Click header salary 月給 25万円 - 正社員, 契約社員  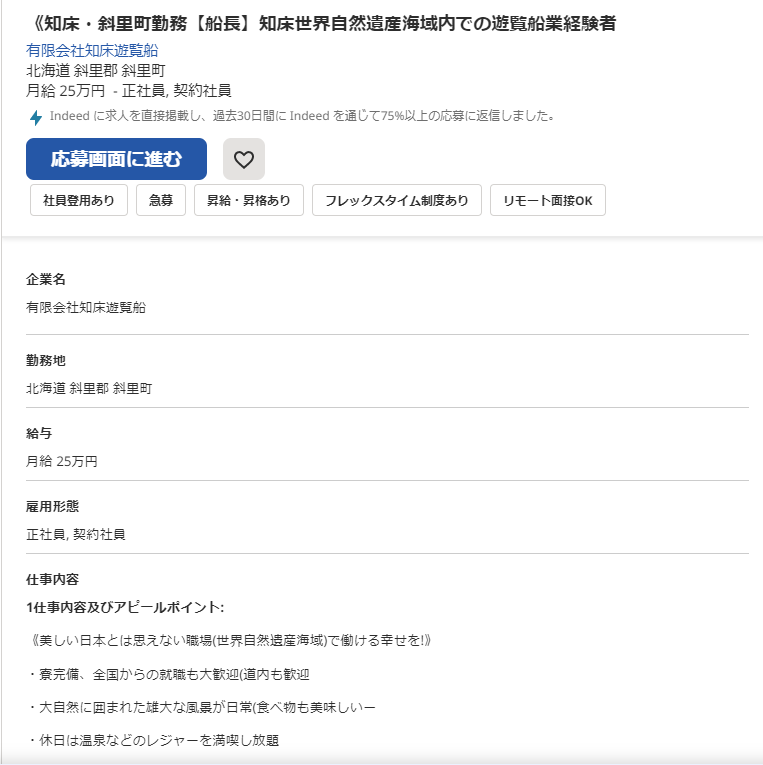point(128,91)
